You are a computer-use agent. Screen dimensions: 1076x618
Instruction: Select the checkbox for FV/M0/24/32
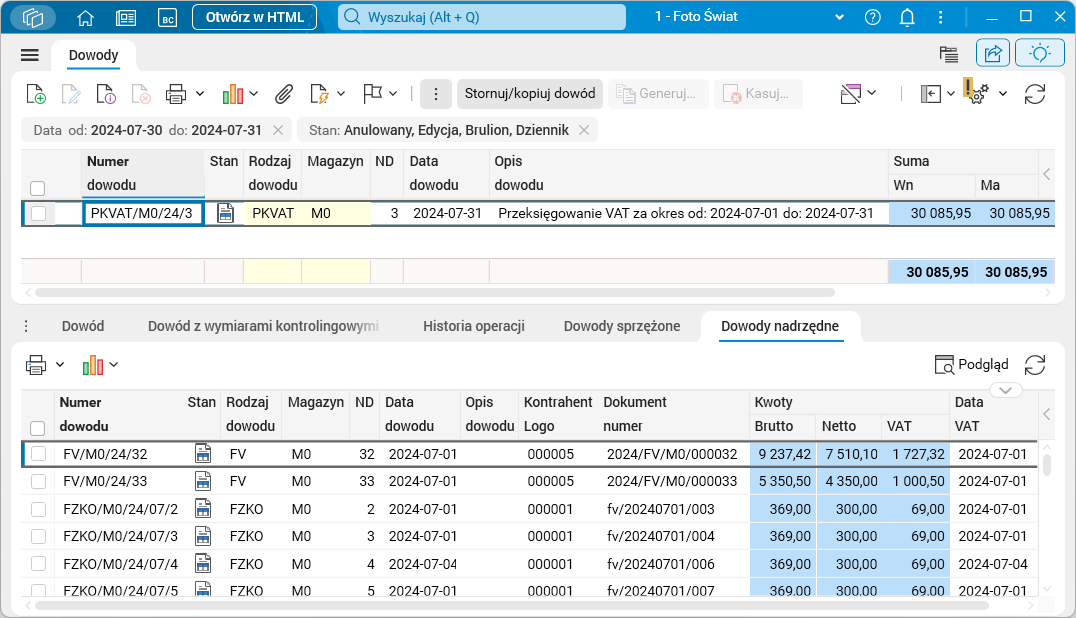point(38,454)
